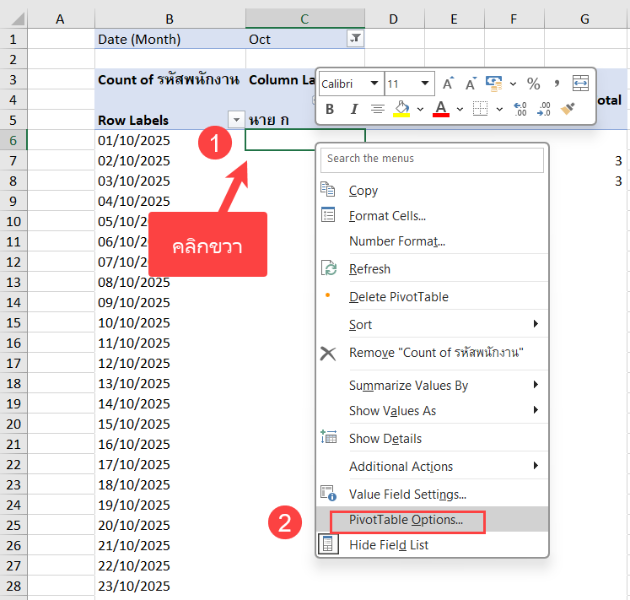Choose PivotTable Options from context menu
The image size is (630, 600).
(405, 520)
